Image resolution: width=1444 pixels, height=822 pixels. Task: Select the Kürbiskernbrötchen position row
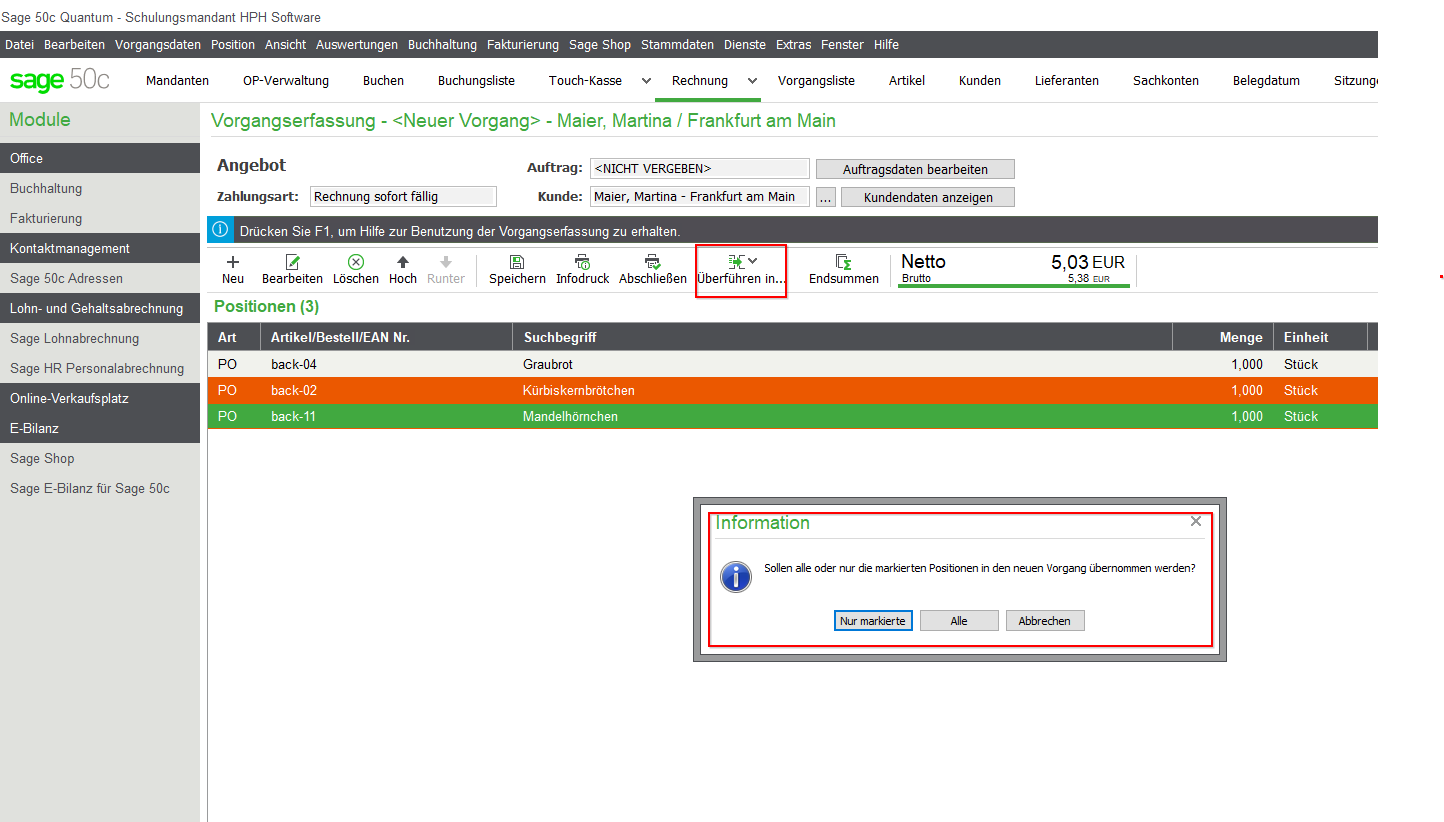[x=792, y=390]
